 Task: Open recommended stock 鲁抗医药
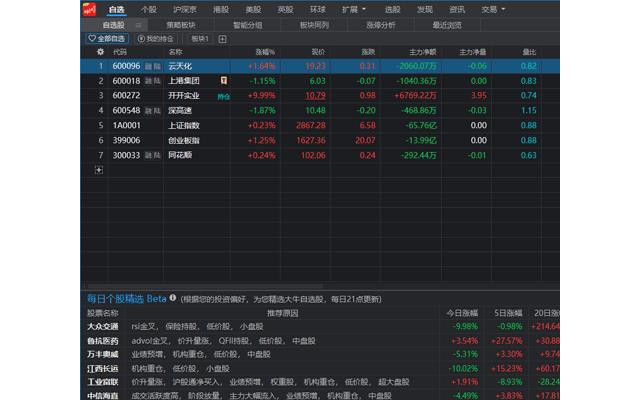pyautogui.click(x=103, y=341)
